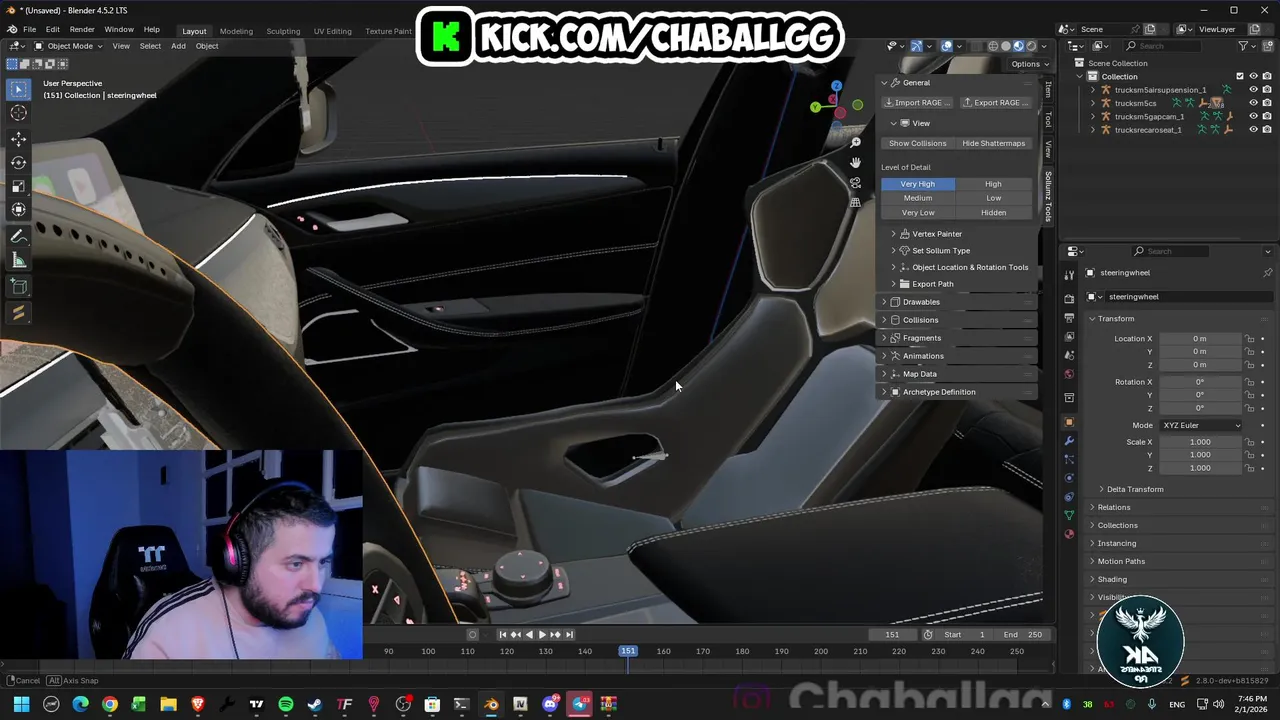This screenshot has height=720, width=1280.
Task: Click the Show Collisions button
Action: [917, 143]
